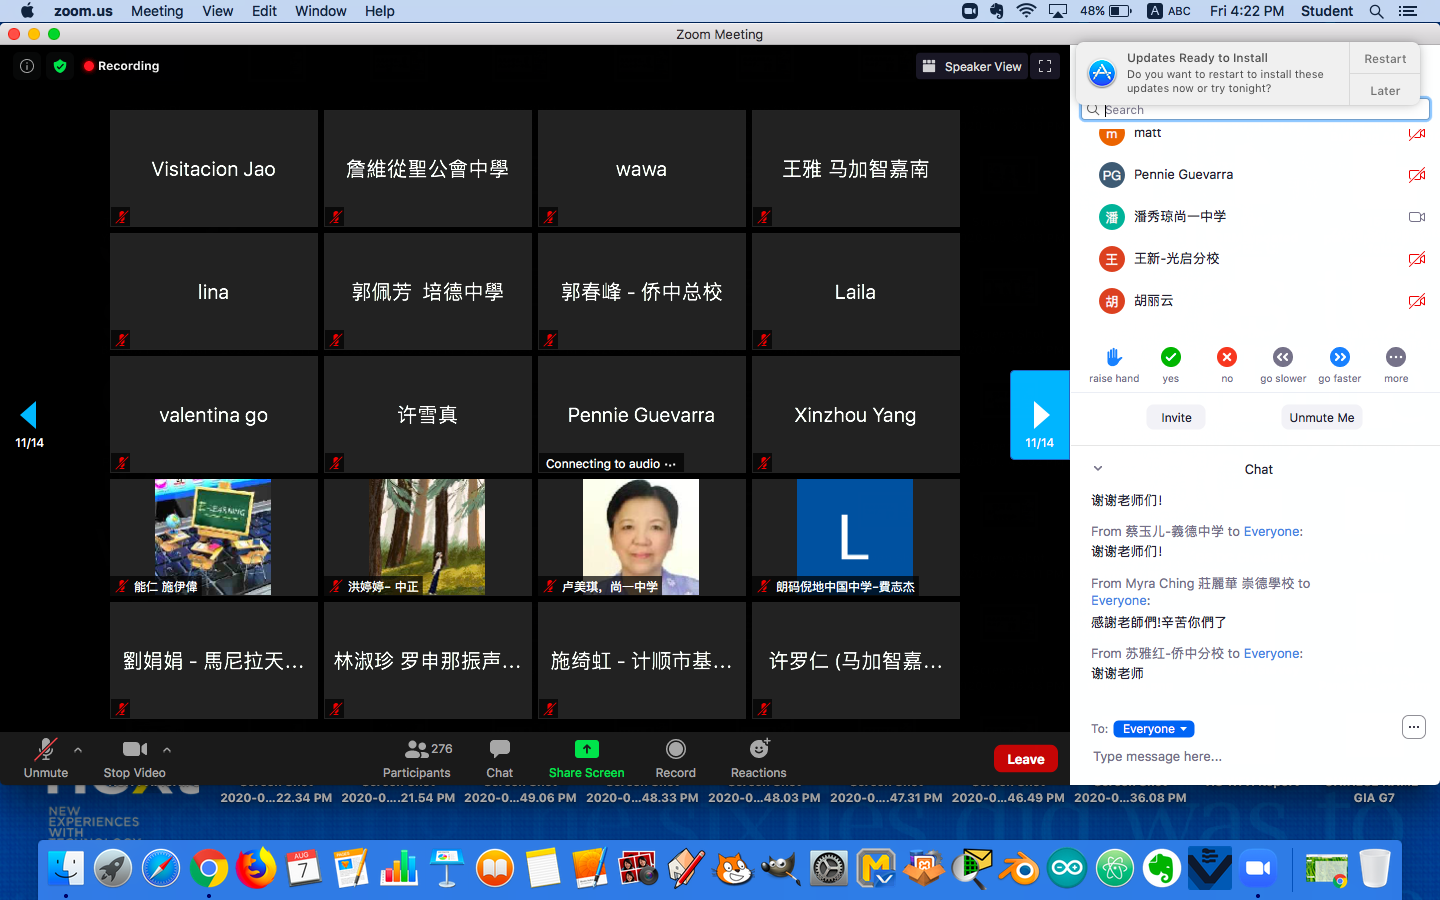Image resolution: width=1440 pixels, height=900 pixels.
Task: Click the meeting information icon
Action: [27, 66]
